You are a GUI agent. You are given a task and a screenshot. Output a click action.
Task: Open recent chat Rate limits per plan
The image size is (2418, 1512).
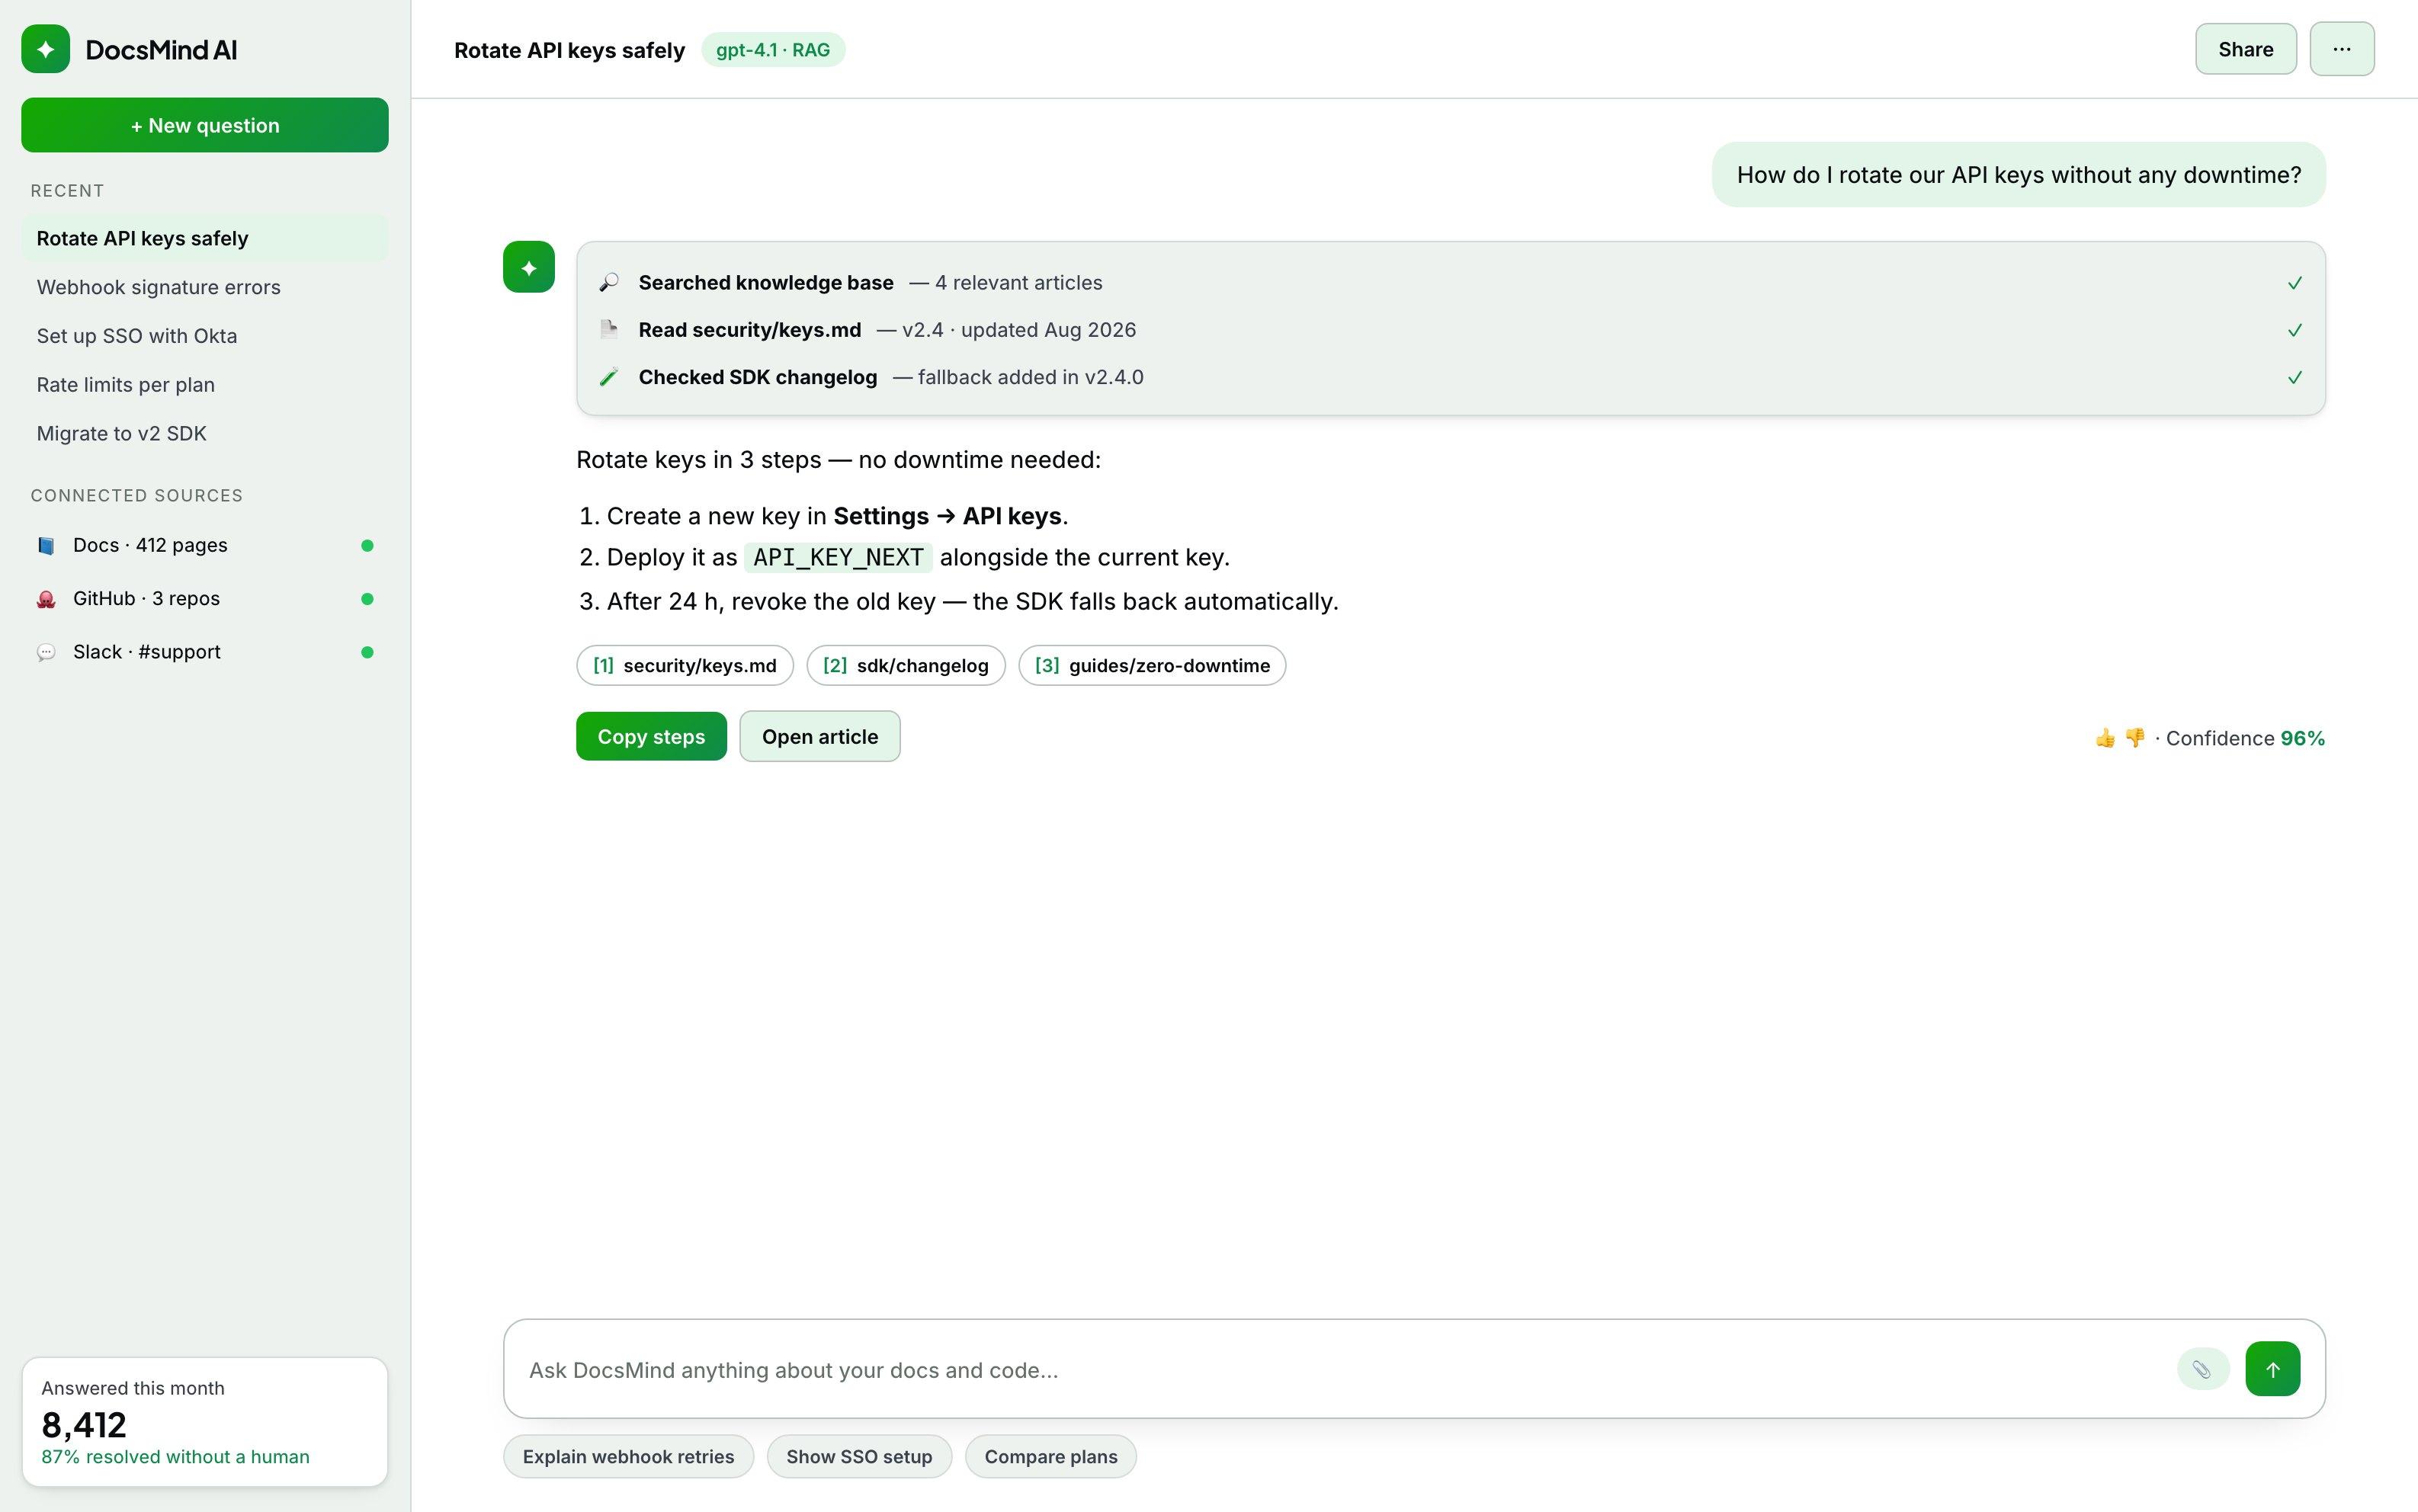(x=205, y=385)
